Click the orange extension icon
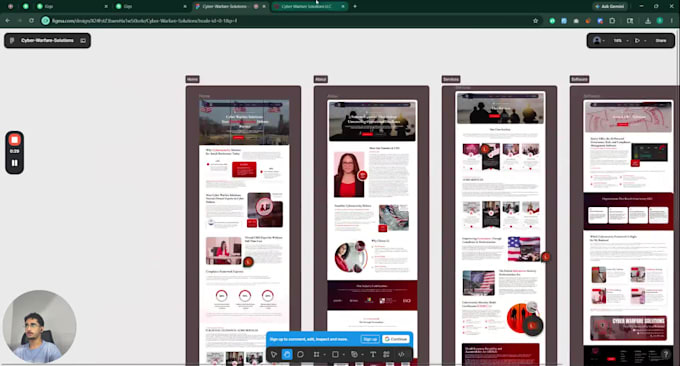 588,20
